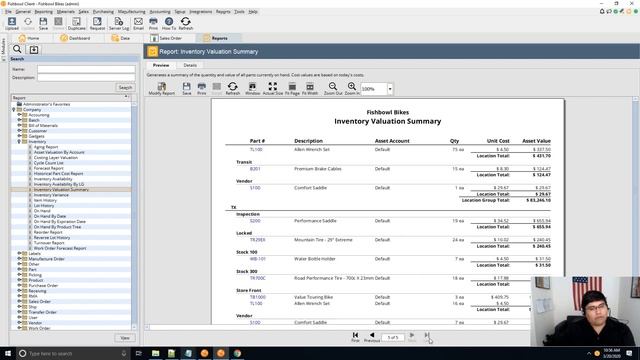The image size is (640, 360).
Task: Click the Name search field
Action: click(x=86, y=69)
